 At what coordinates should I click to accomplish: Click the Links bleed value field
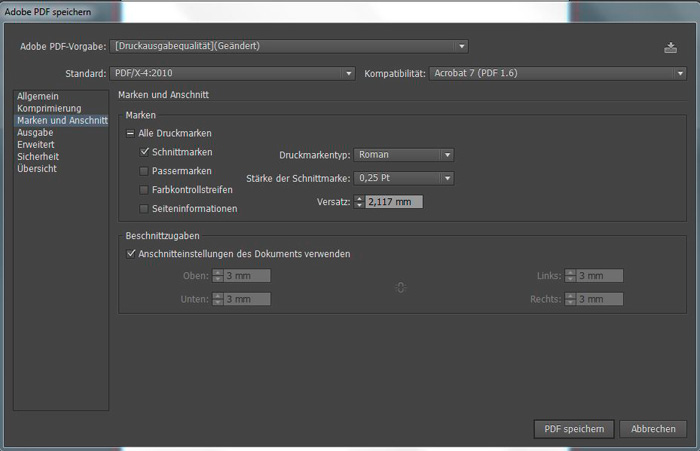[x=600, y=276]
